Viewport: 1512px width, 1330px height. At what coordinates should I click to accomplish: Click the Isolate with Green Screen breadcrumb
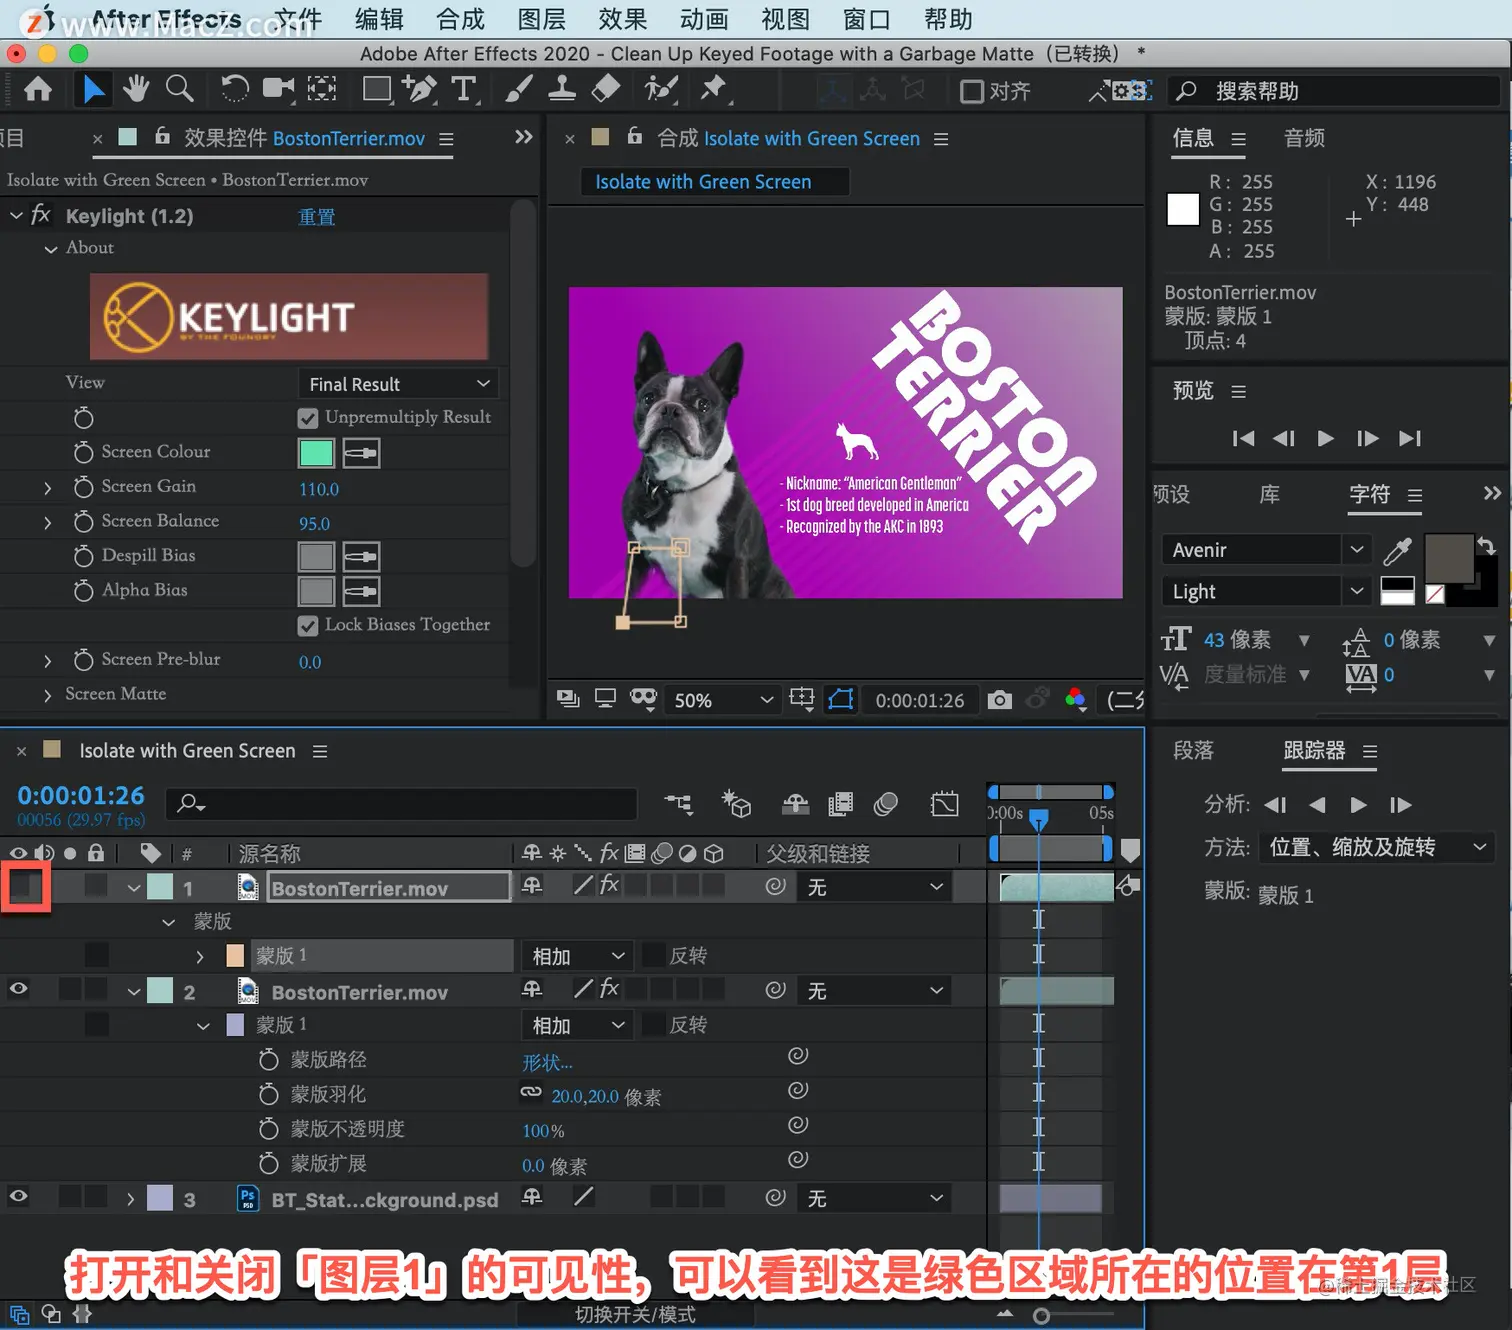tap(703, 182)
